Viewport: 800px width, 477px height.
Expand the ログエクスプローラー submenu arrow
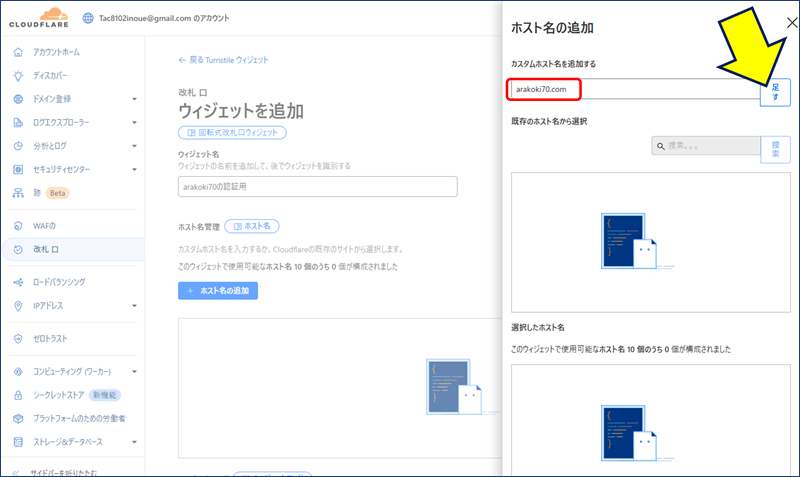click(134, 122)
